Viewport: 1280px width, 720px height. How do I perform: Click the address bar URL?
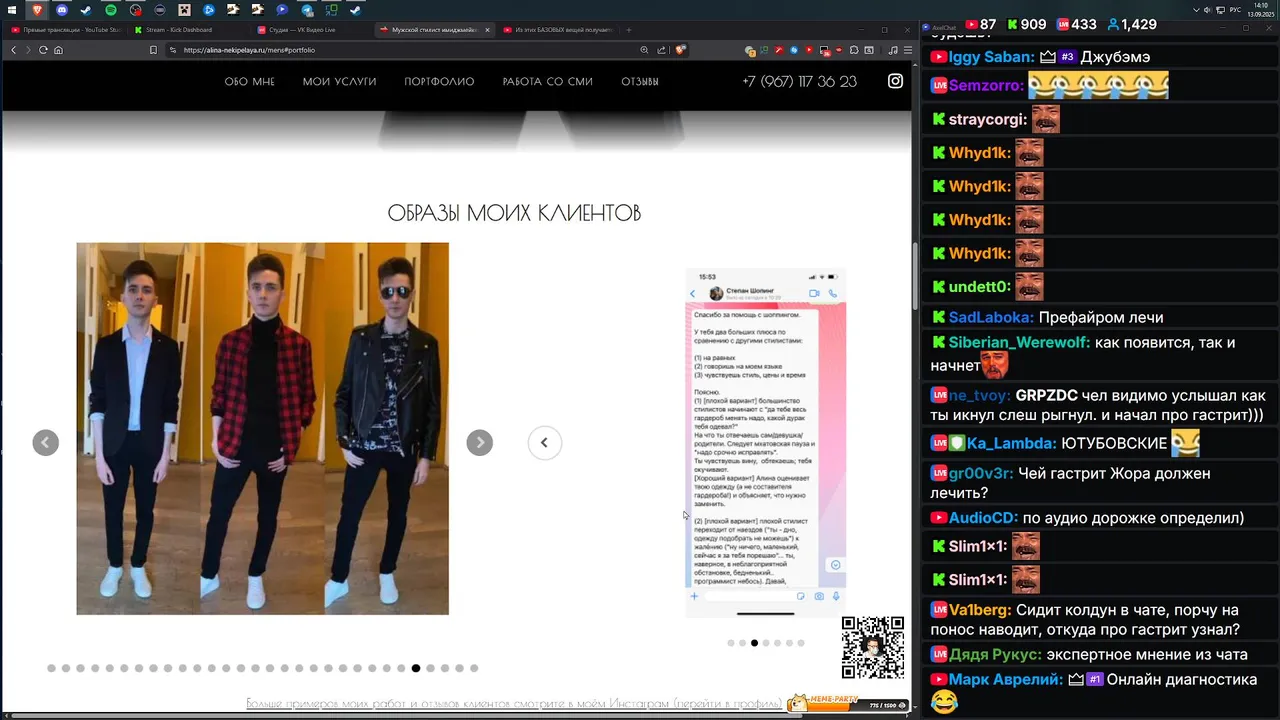point(249,50)
